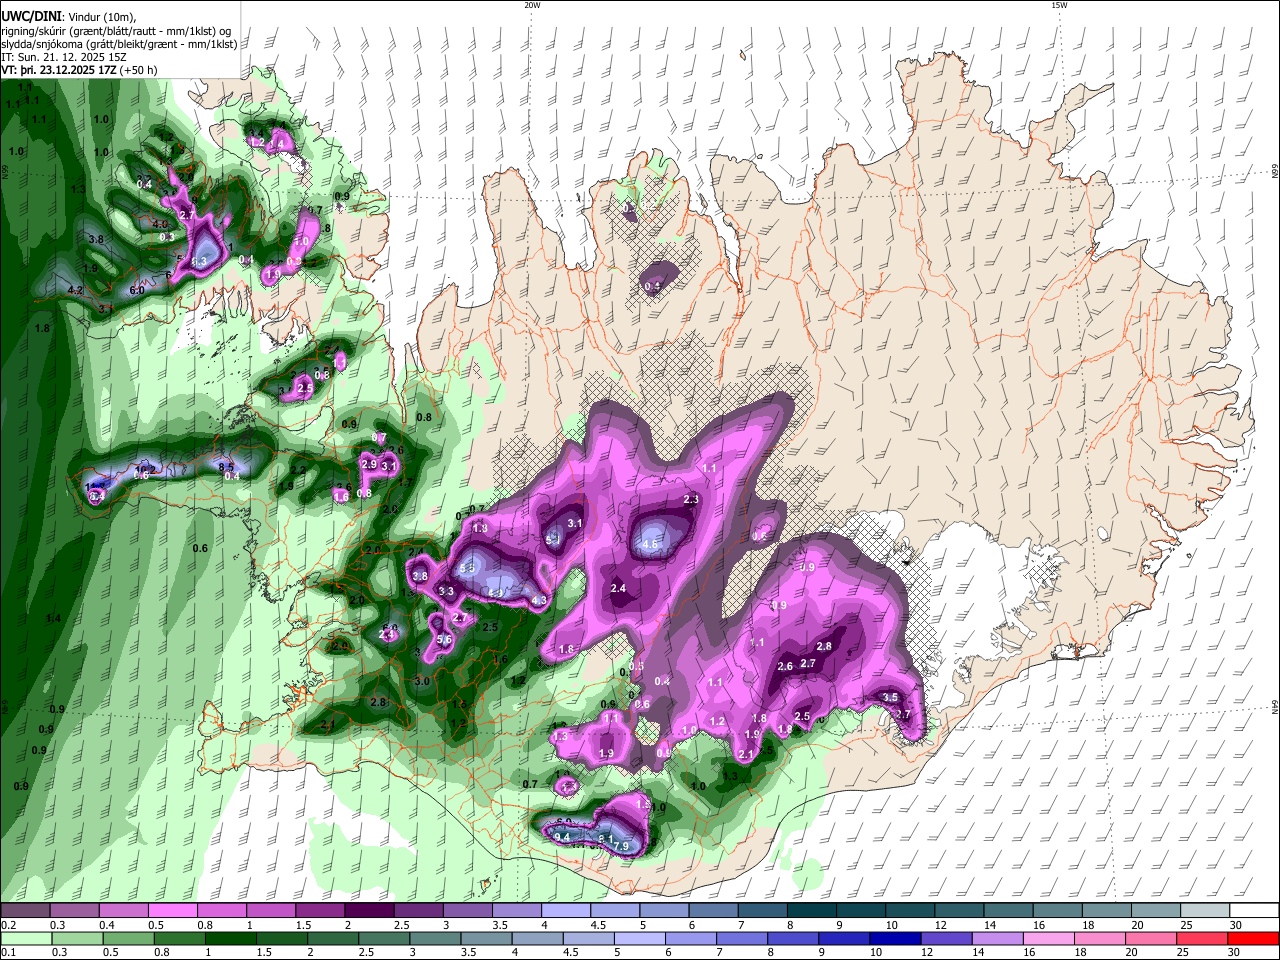
Task: Click the upper-scale swatch between 12 and 14
Action: 960,911
